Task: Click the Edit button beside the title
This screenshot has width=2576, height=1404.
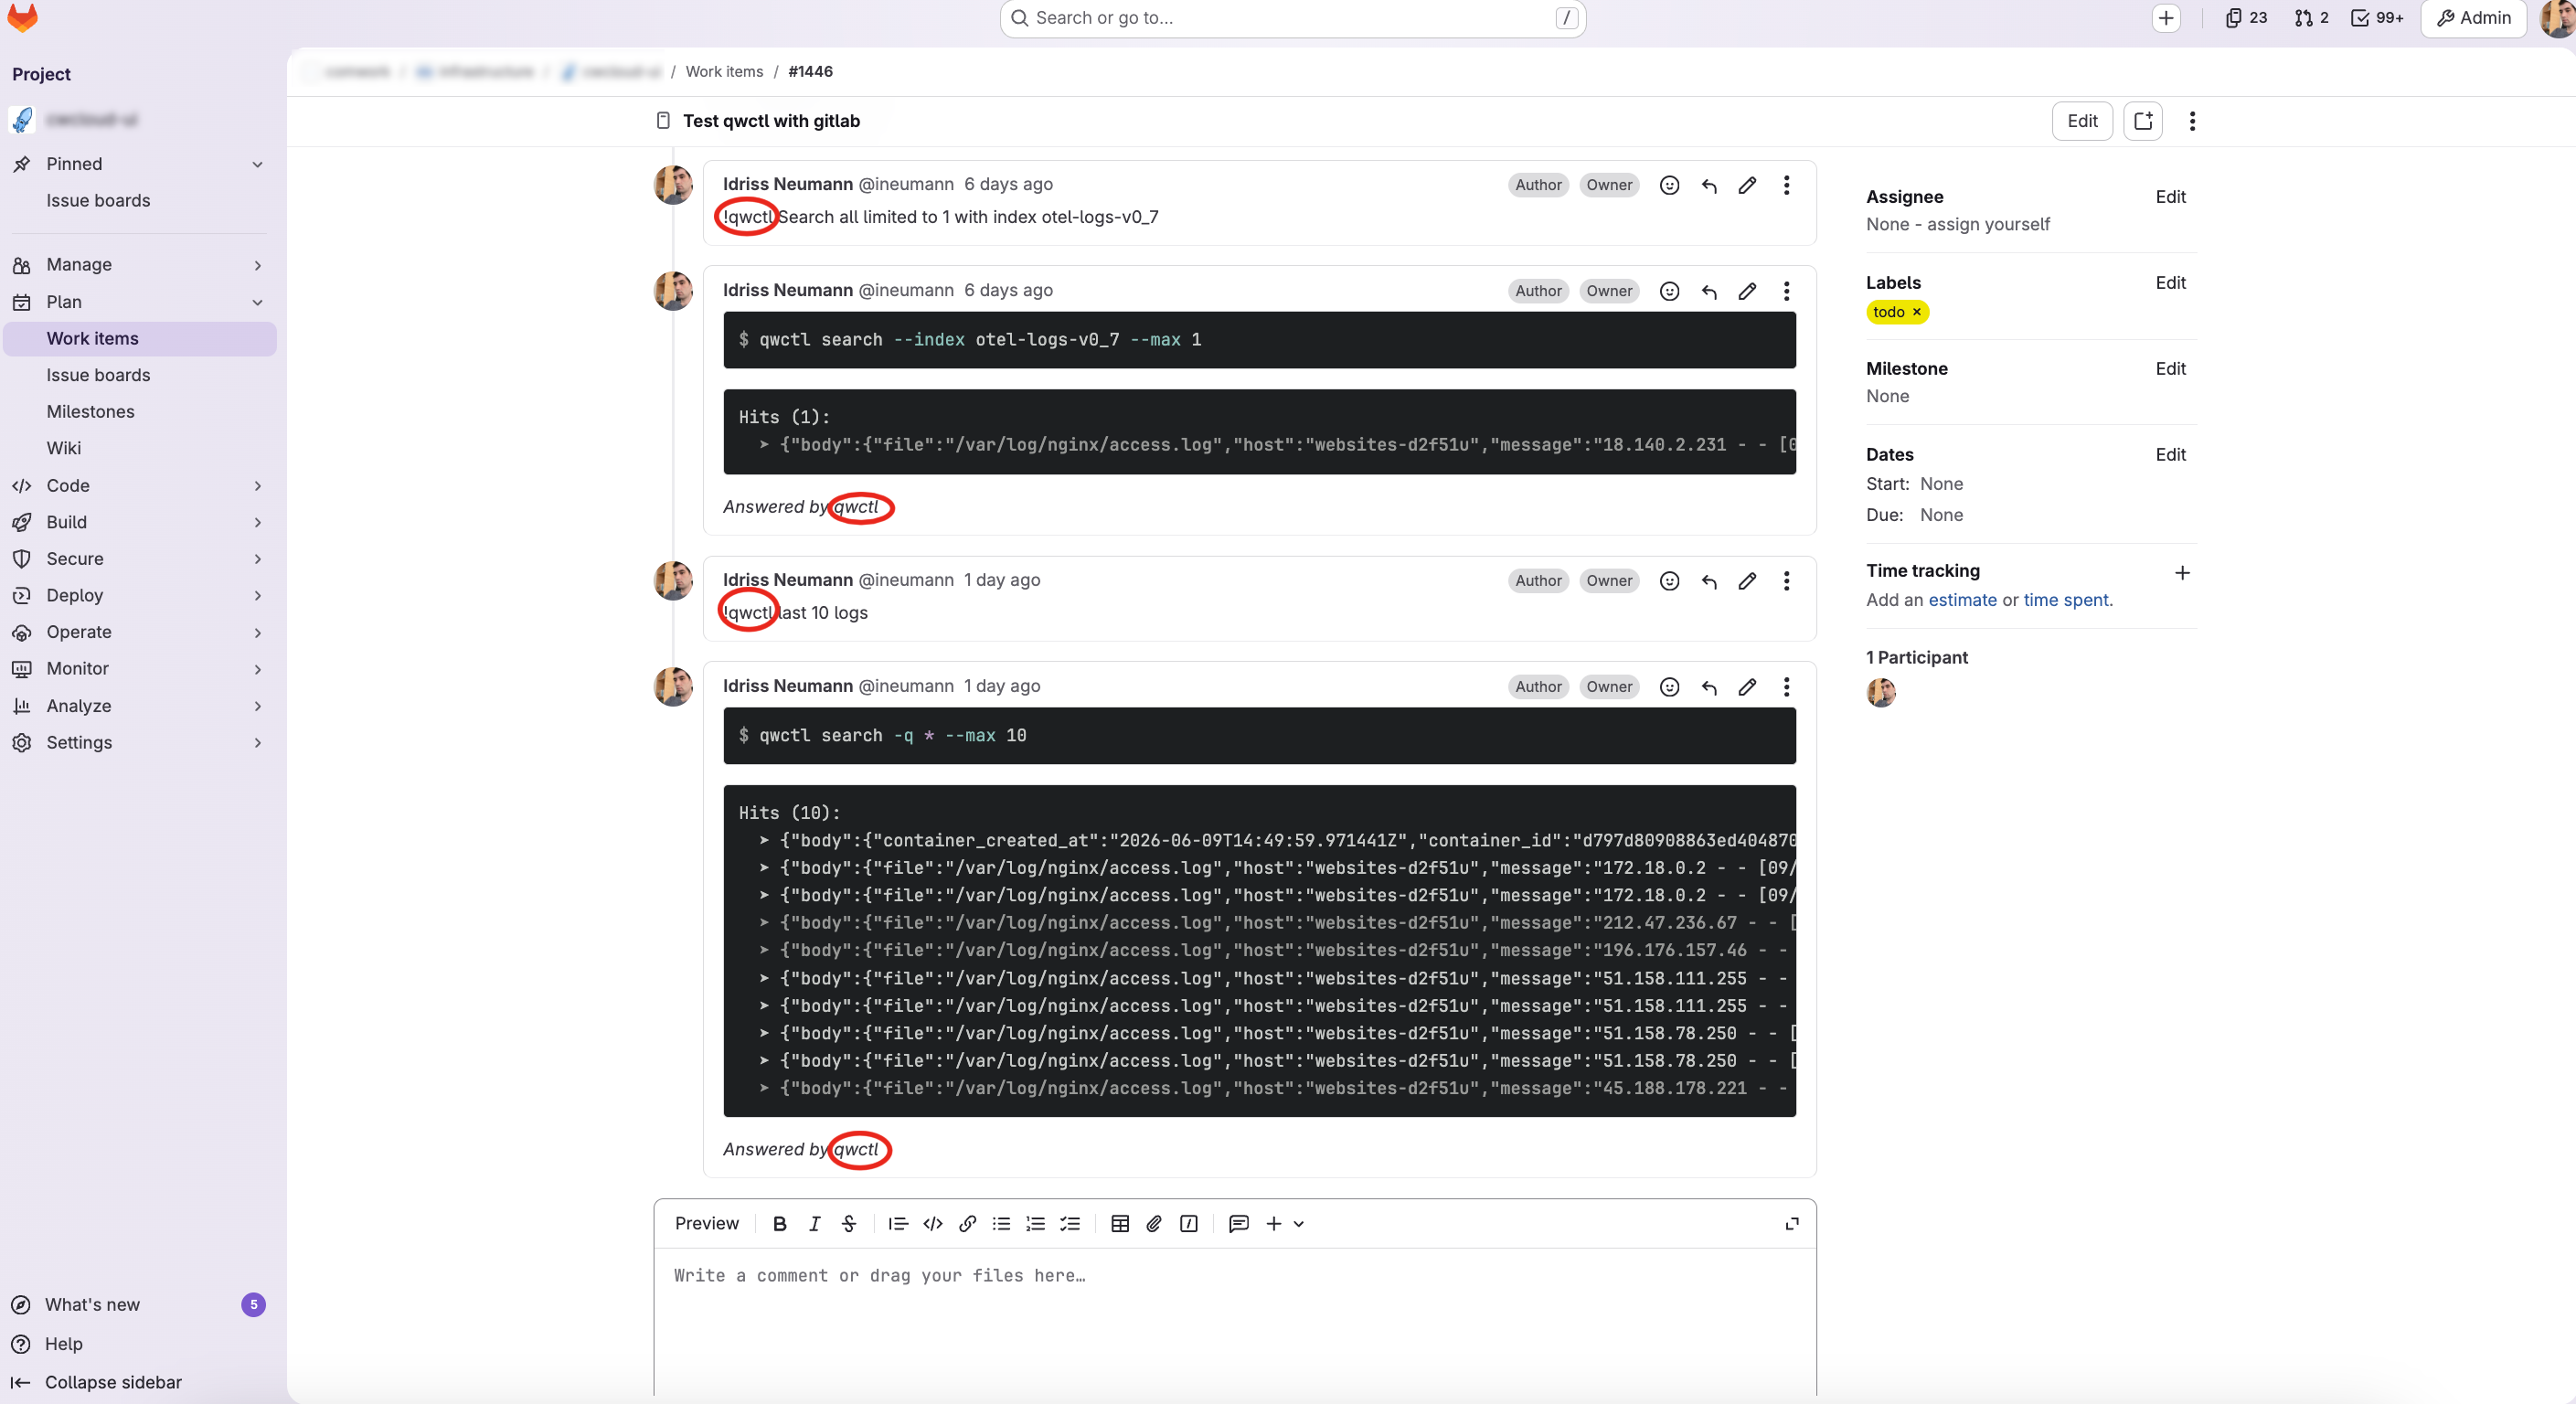Action: tap(2082, 121)
